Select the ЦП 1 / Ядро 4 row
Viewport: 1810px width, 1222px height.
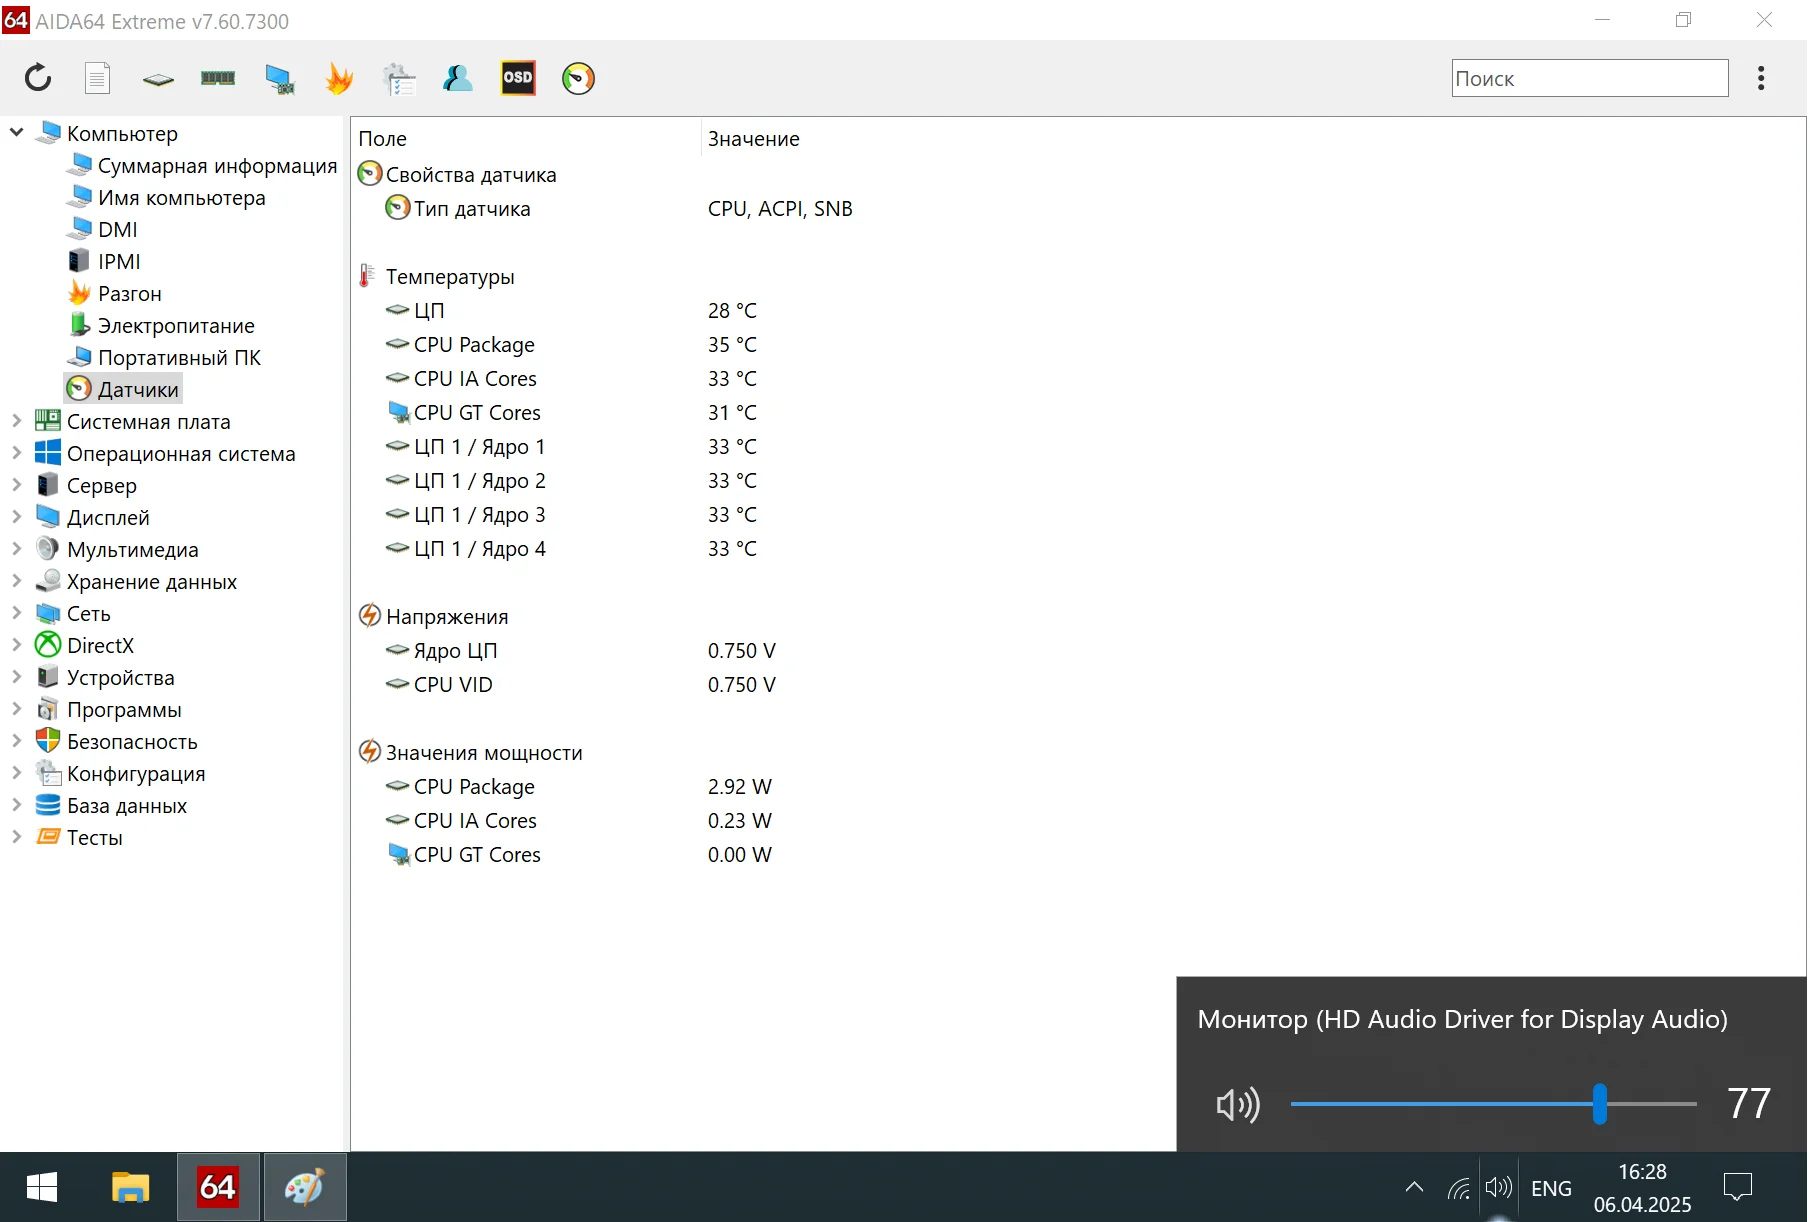click(1078, 549)
